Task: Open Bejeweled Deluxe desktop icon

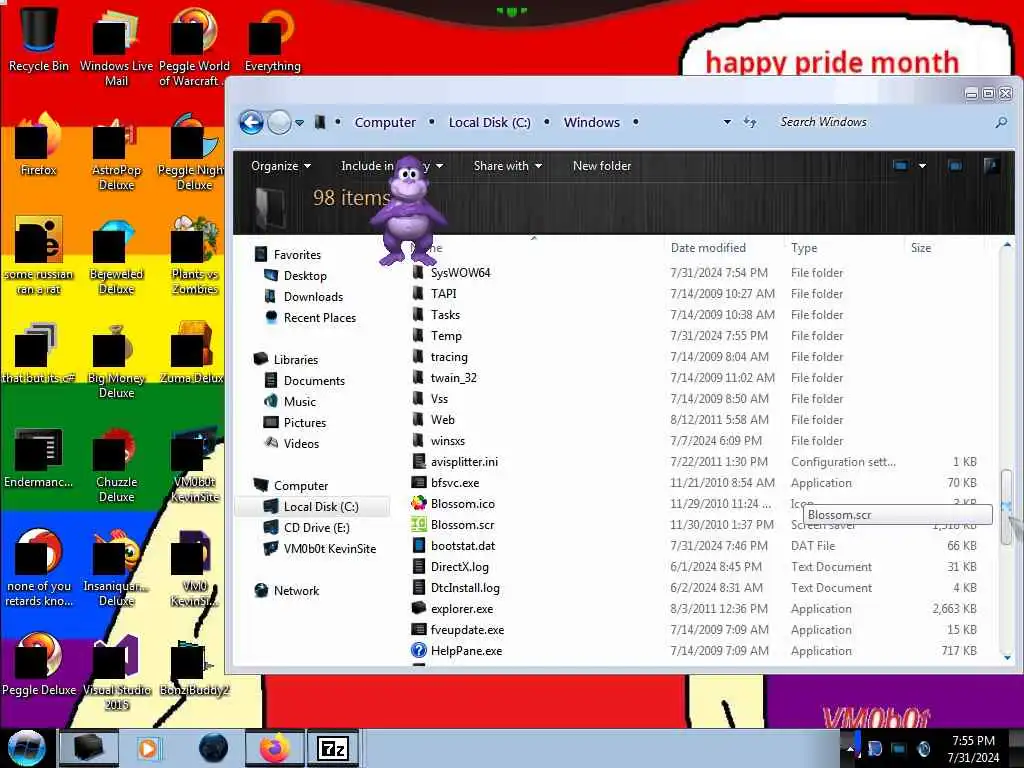Action: (116, 256)
